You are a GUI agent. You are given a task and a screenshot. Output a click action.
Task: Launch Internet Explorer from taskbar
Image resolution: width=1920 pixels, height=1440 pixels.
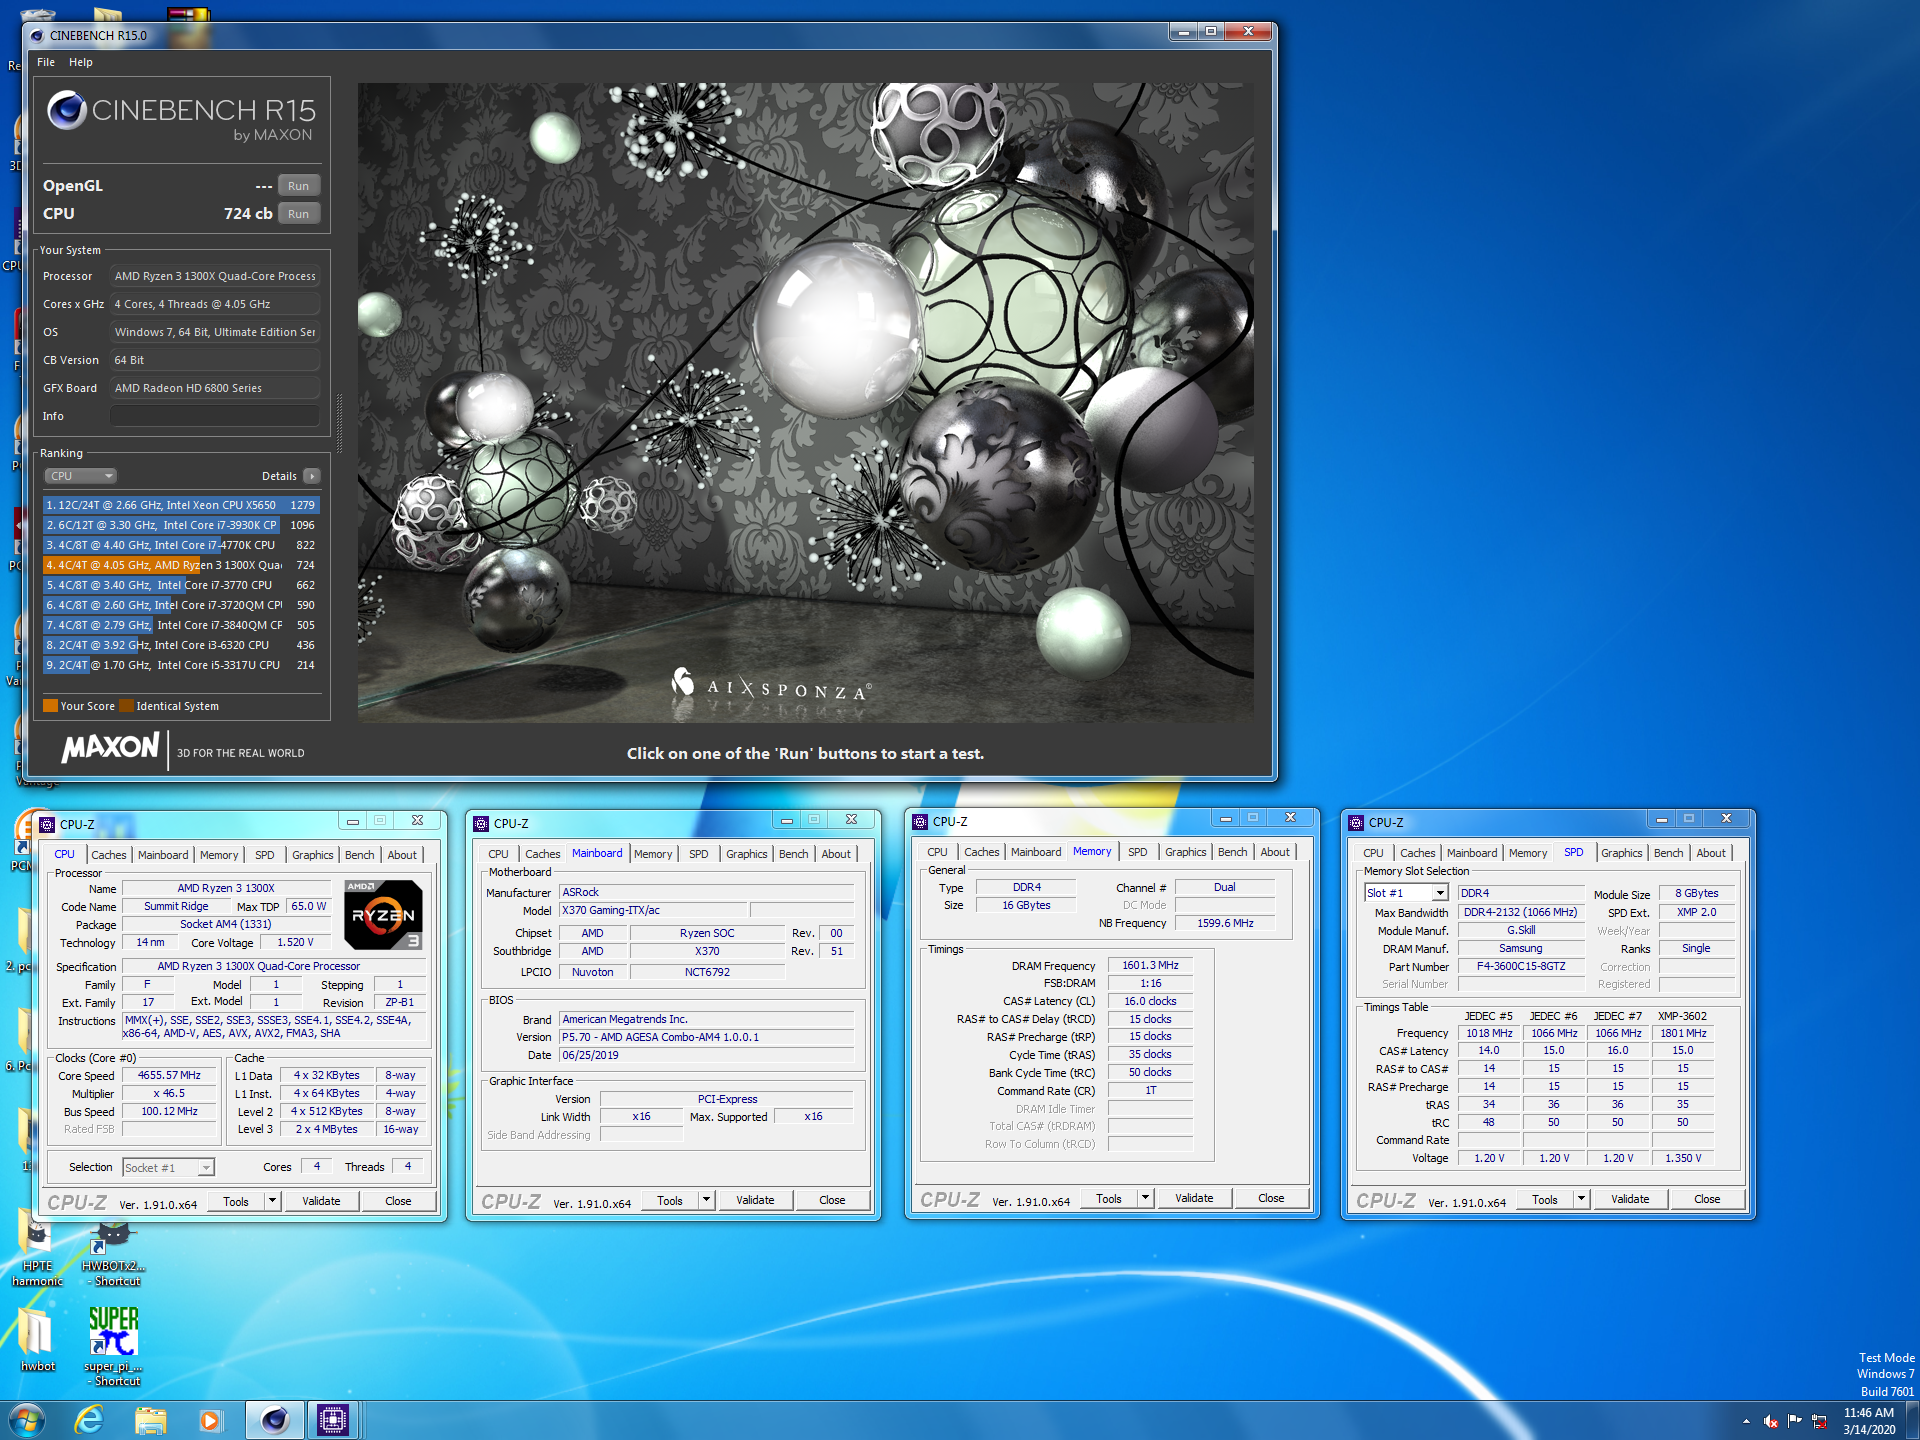tap(89, 1419)
